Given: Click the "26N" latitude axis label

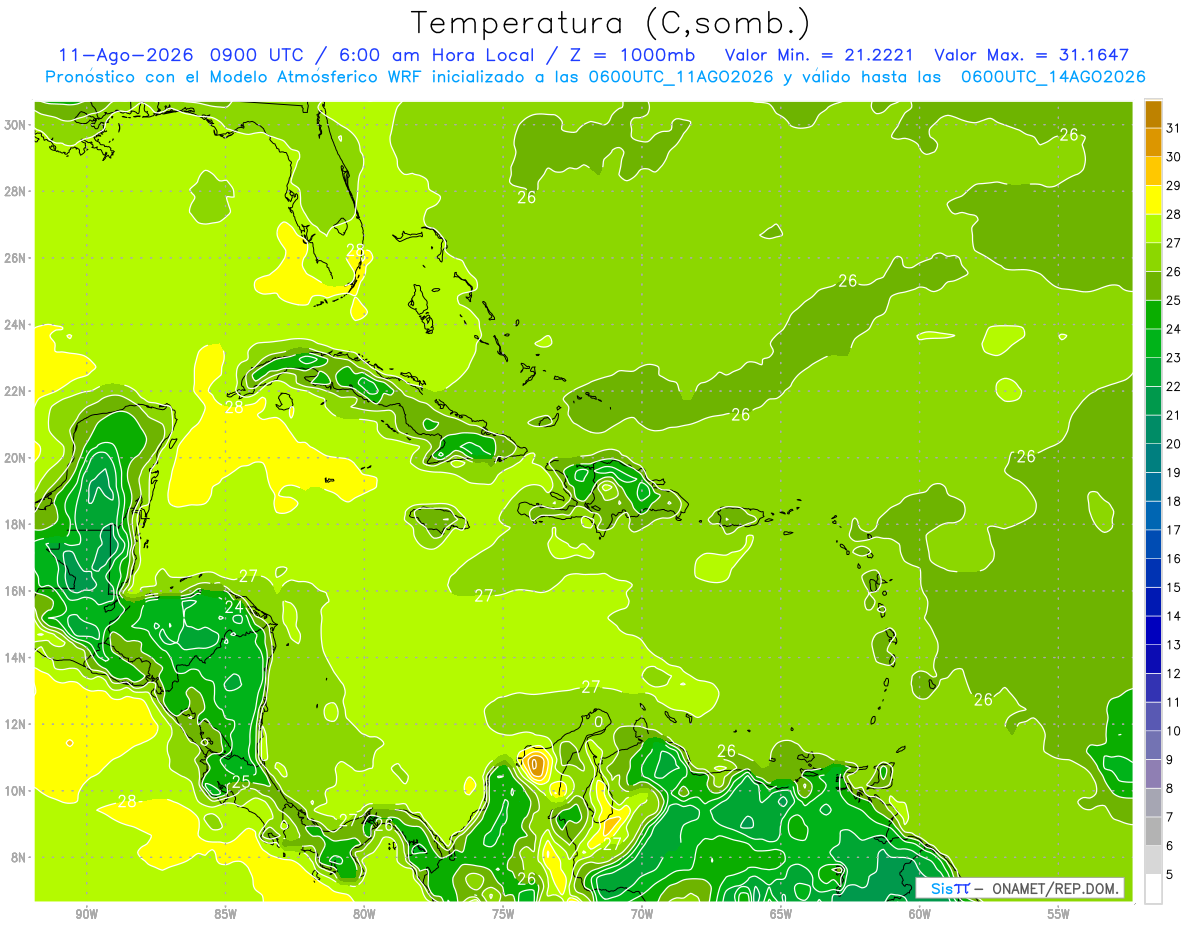Looking at the screenshot, I should 16,258.
